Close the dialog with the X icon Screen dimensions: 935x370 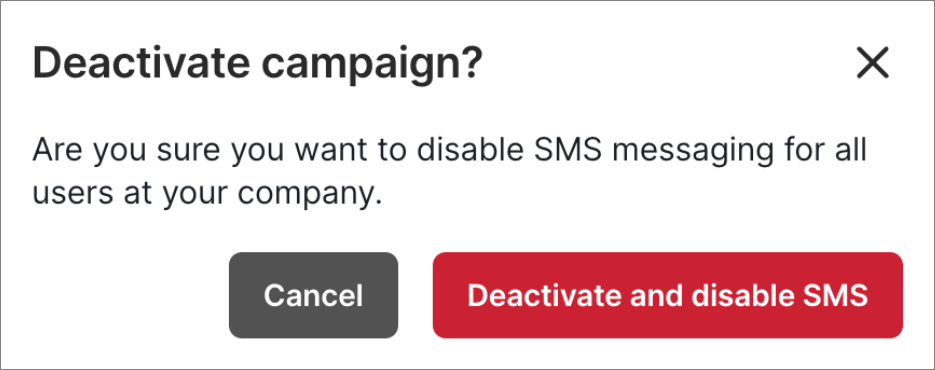[872, 63]
